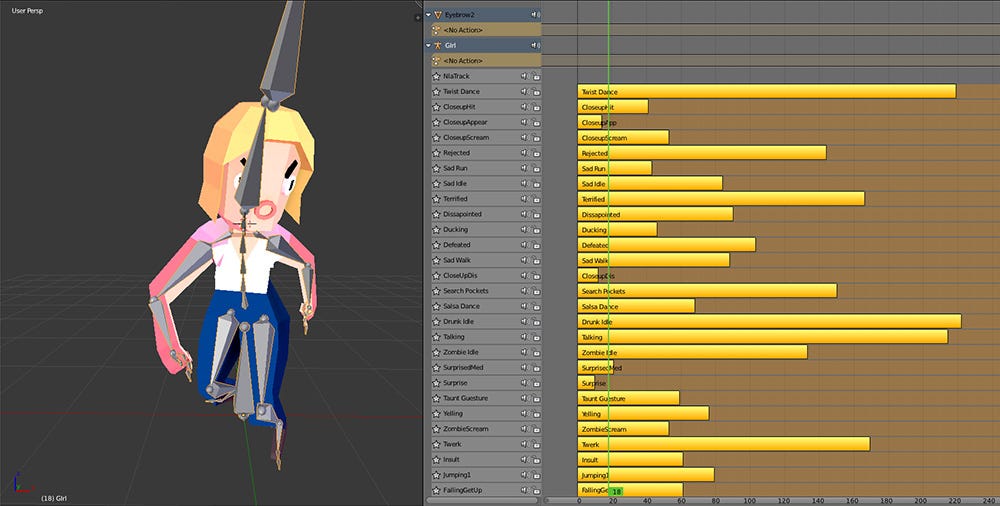This screenshot has height=506, width=1000.
Task: Collapse the Girl channel group
Action: [428, 45]
